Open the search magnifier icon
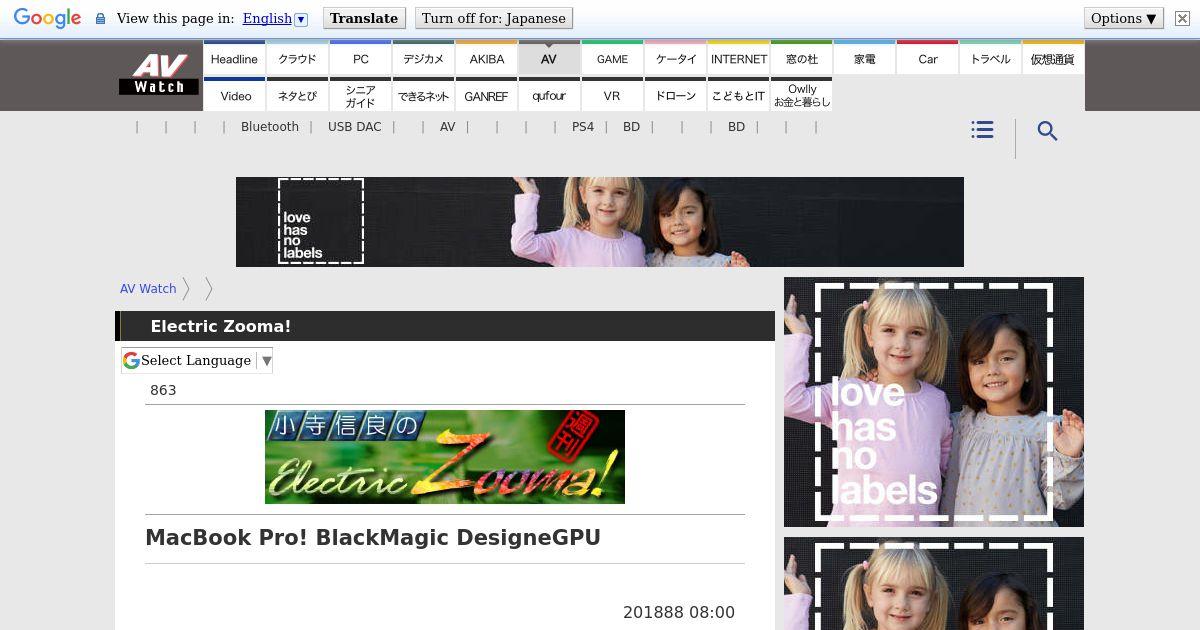This screenshot has height=630, width=1200. pyautogui.click(x=1047, y=131)
